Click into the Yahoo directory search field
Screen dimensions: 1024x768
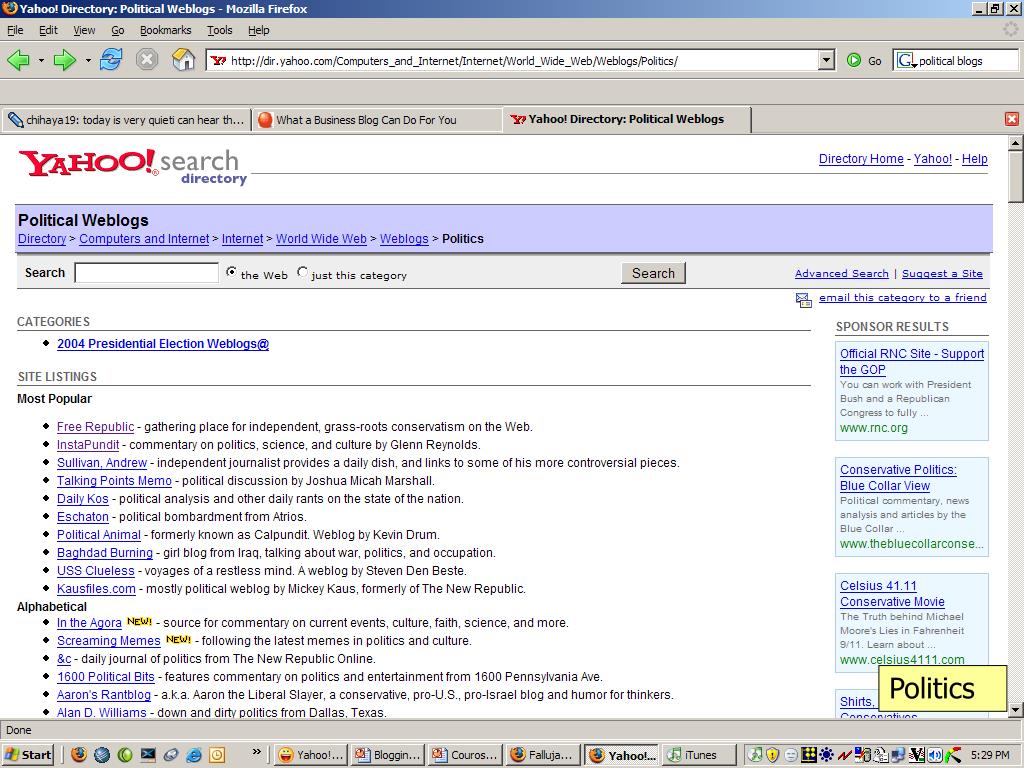click(x=147, y=273)
